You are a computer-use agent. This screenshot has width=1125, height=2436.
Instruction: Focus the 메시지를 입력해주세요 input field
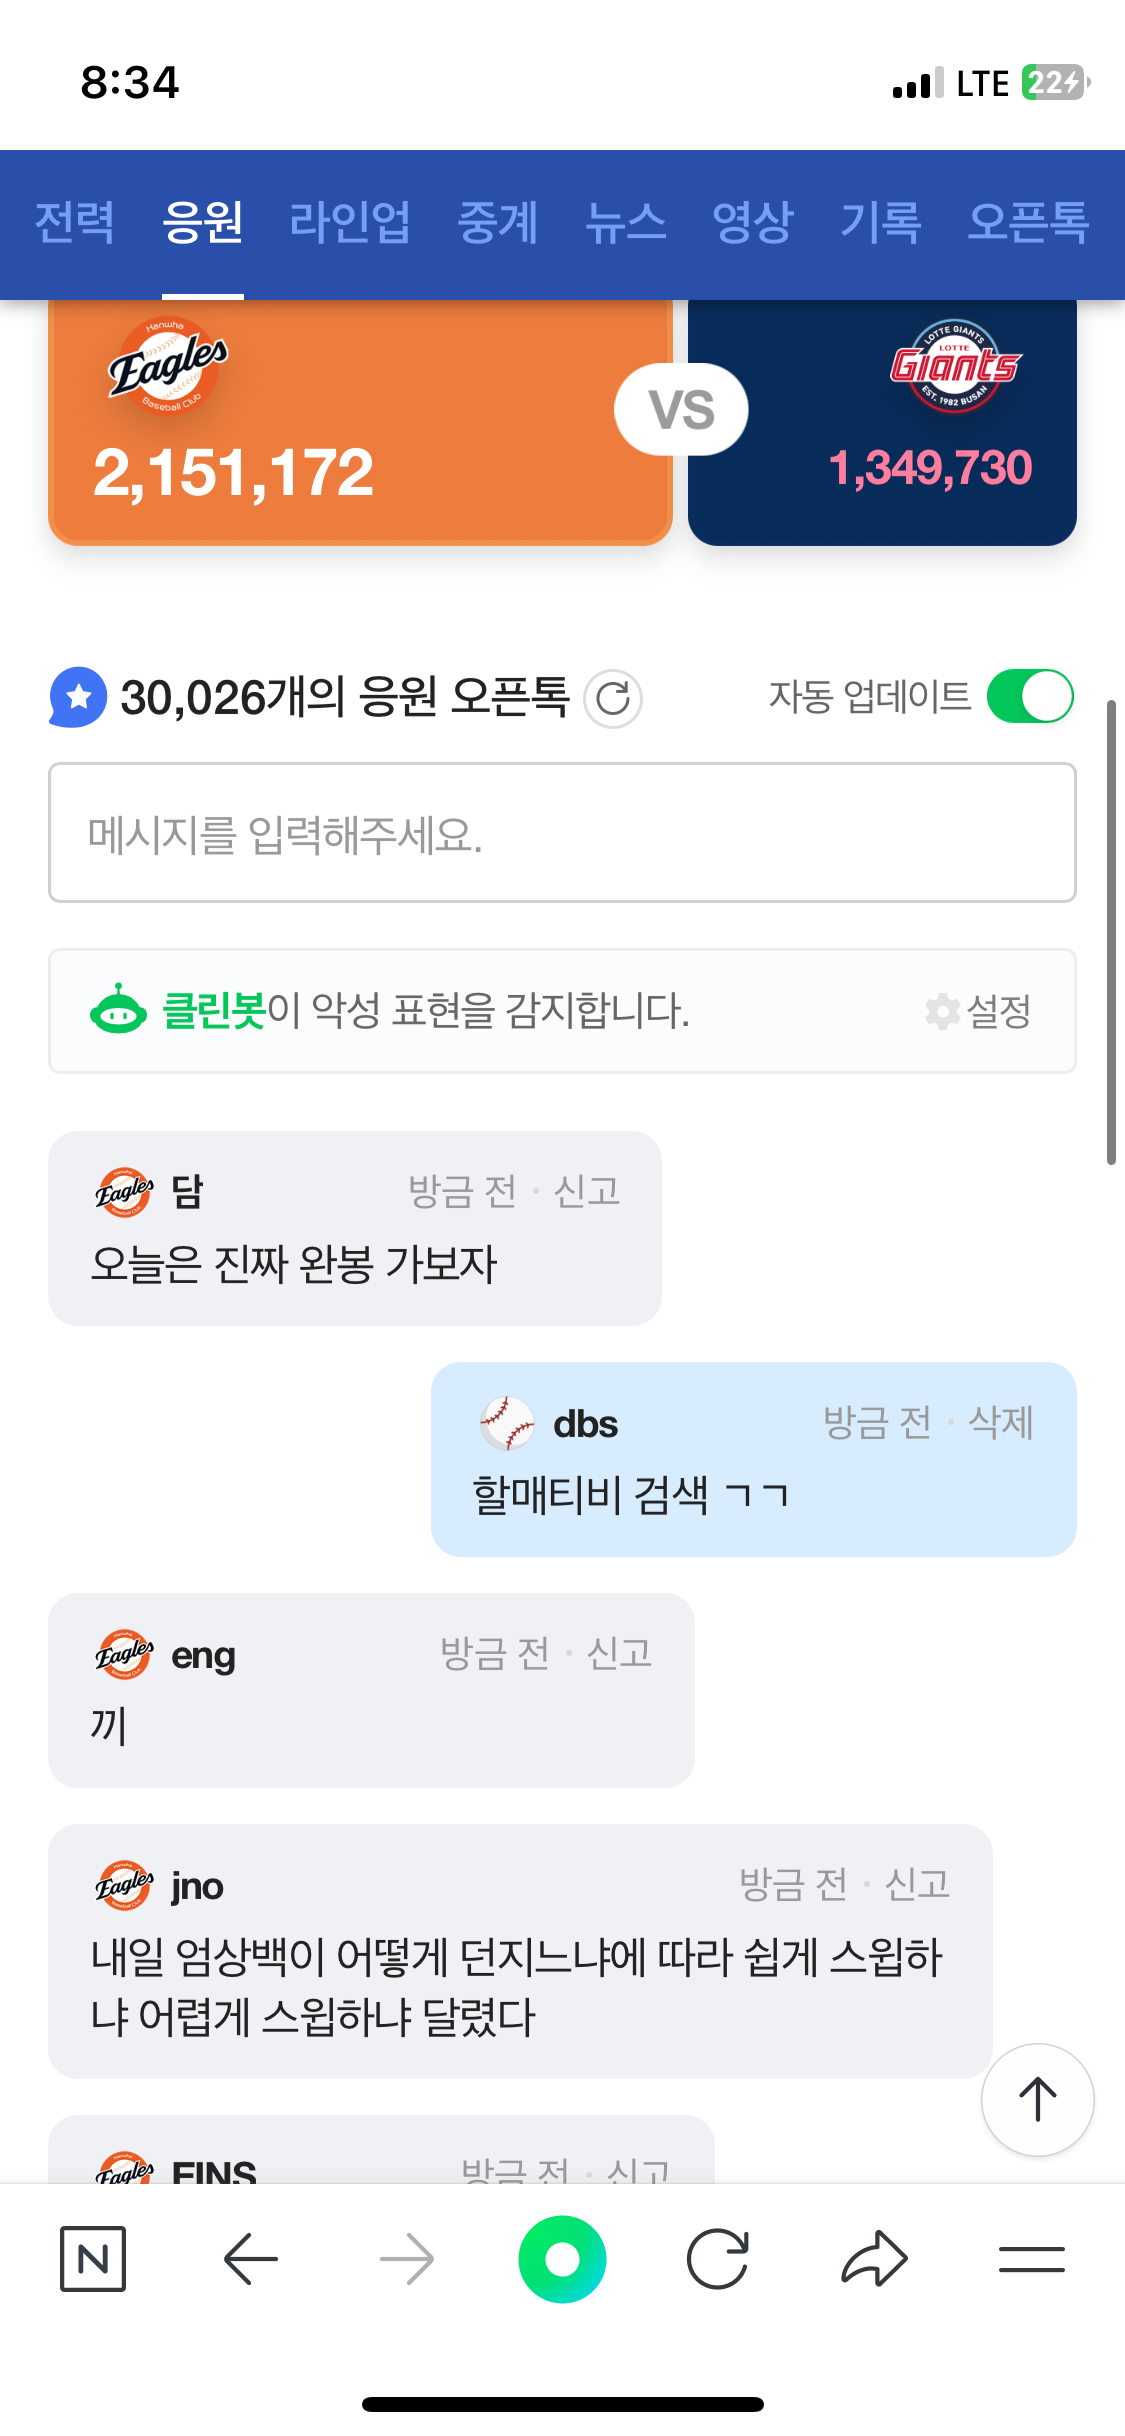[562, 833]
